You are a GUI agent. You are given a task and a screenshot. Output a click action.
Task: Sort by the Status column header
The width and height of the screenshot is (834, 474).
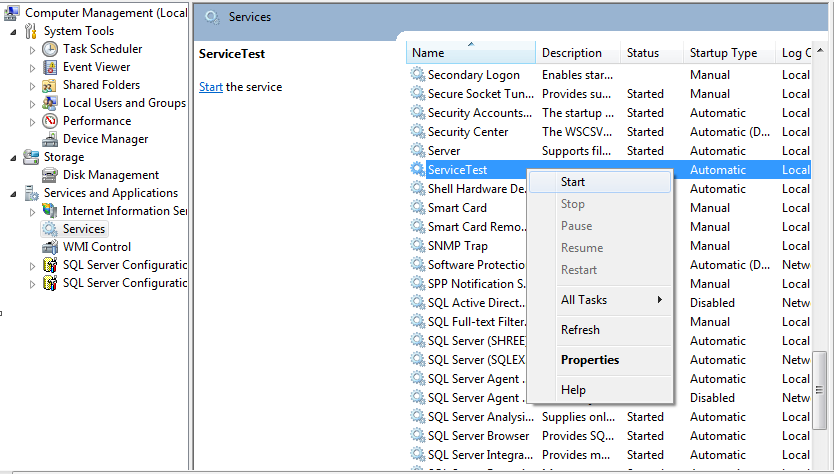(652, 53)
